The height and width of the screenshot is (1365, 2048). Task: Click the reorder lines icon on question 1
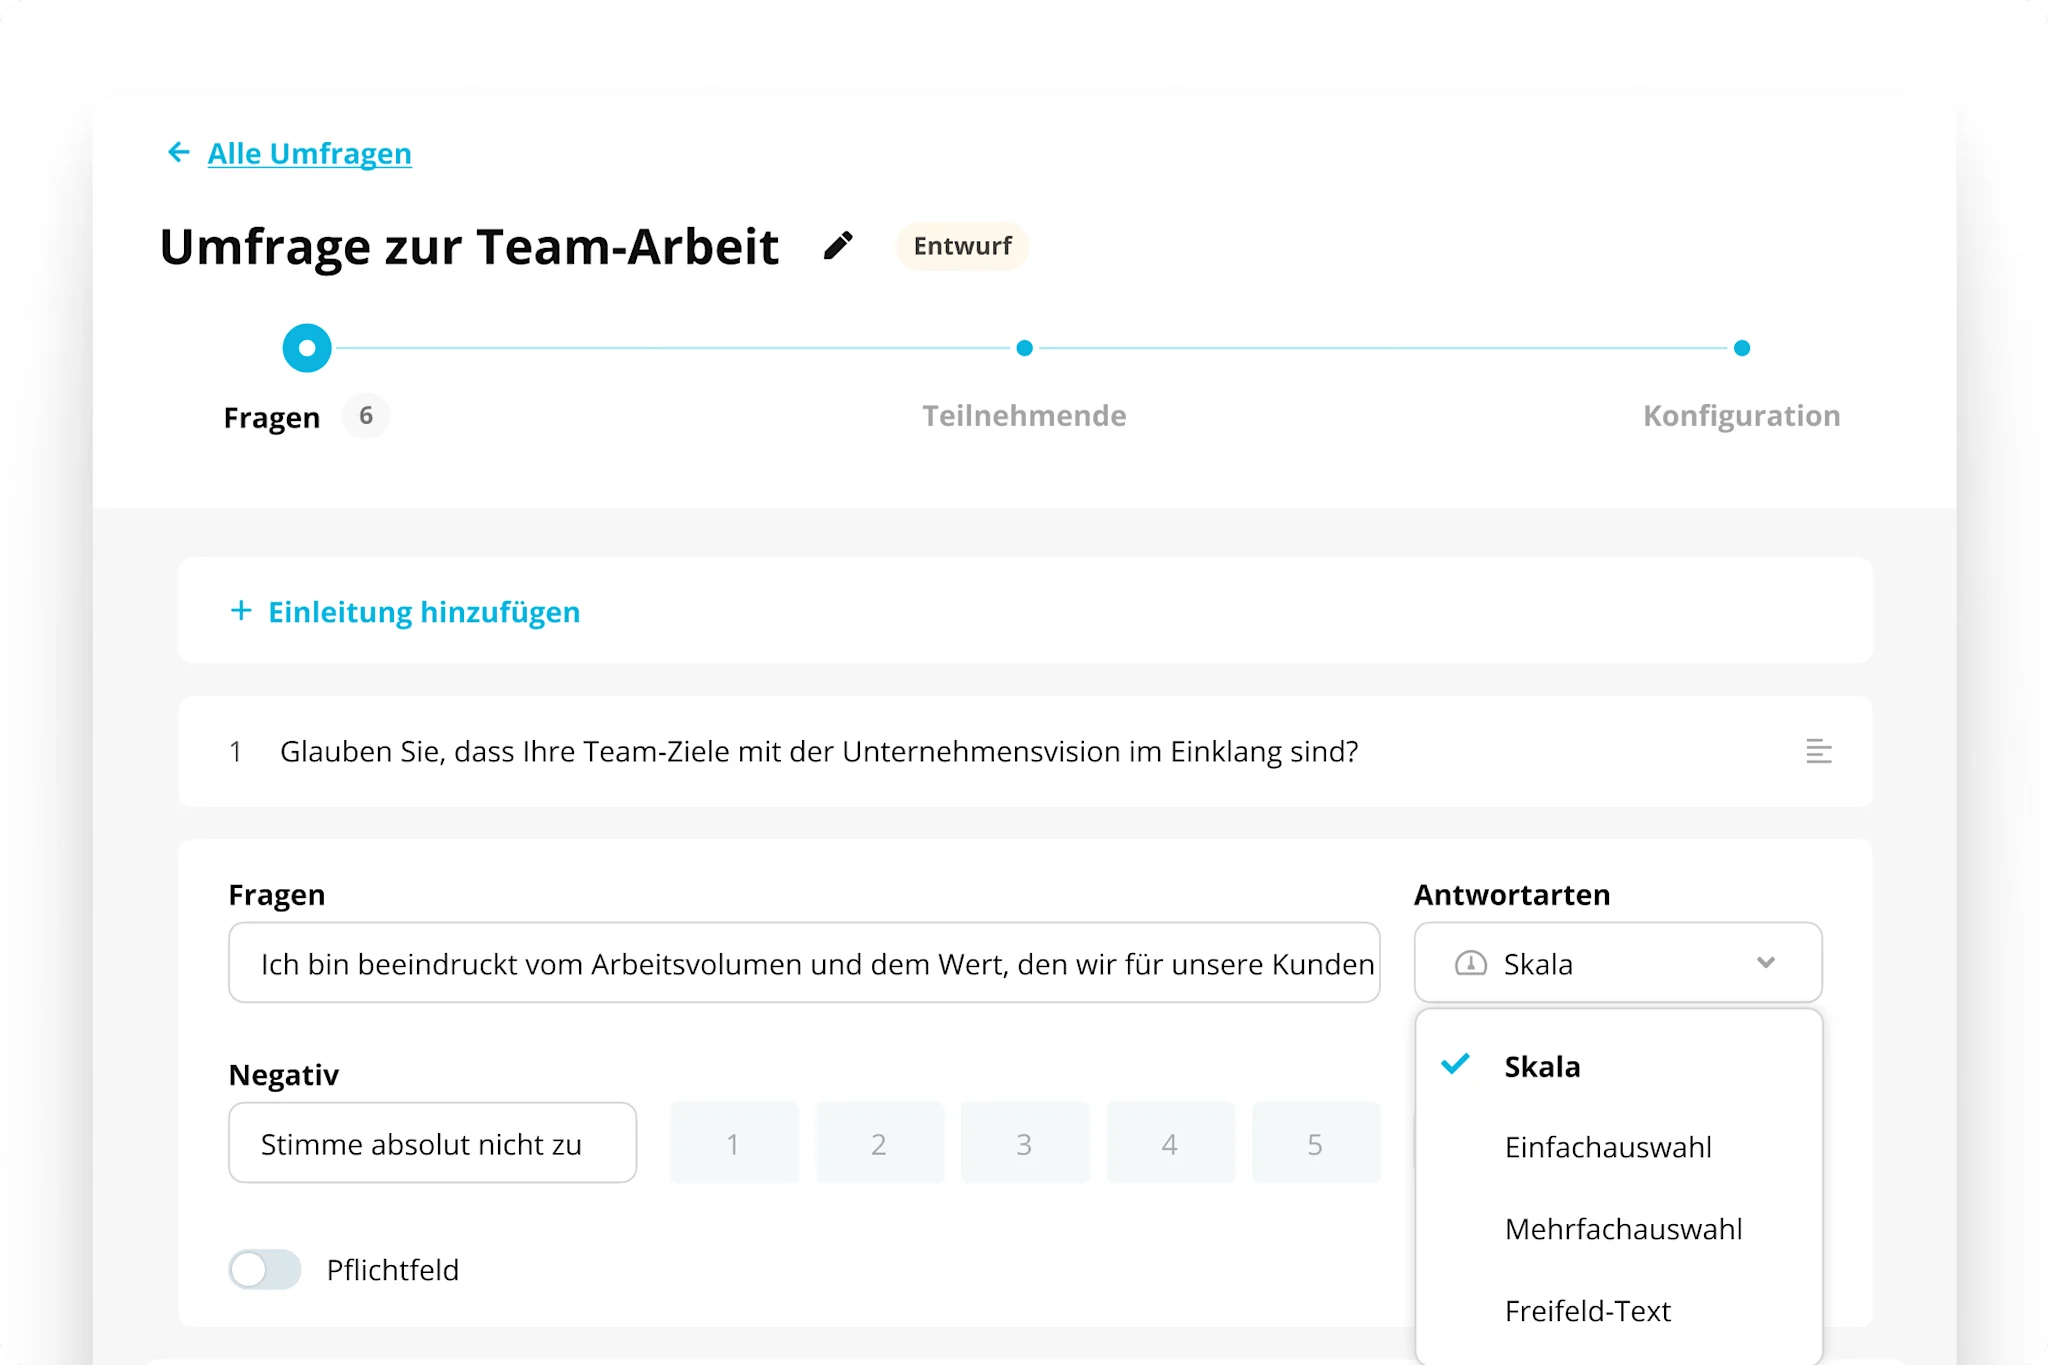tap(1818, 751)
